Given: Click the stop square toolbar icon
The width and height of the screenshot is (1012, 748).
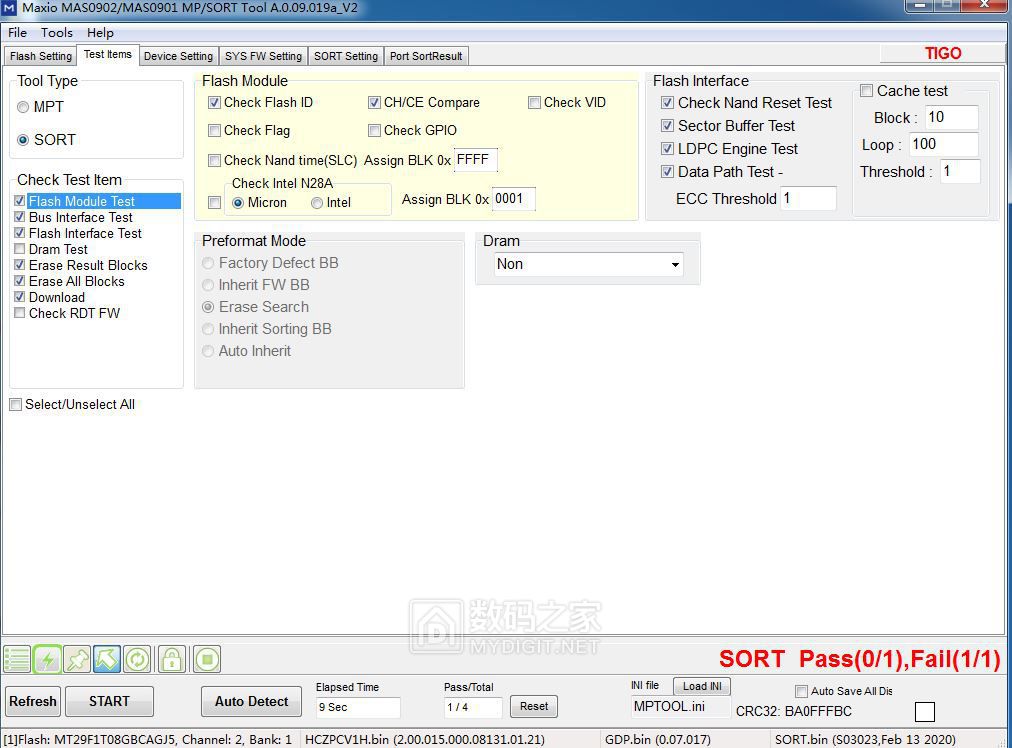Looking at the screenshot, I should [x=207, y=659].
